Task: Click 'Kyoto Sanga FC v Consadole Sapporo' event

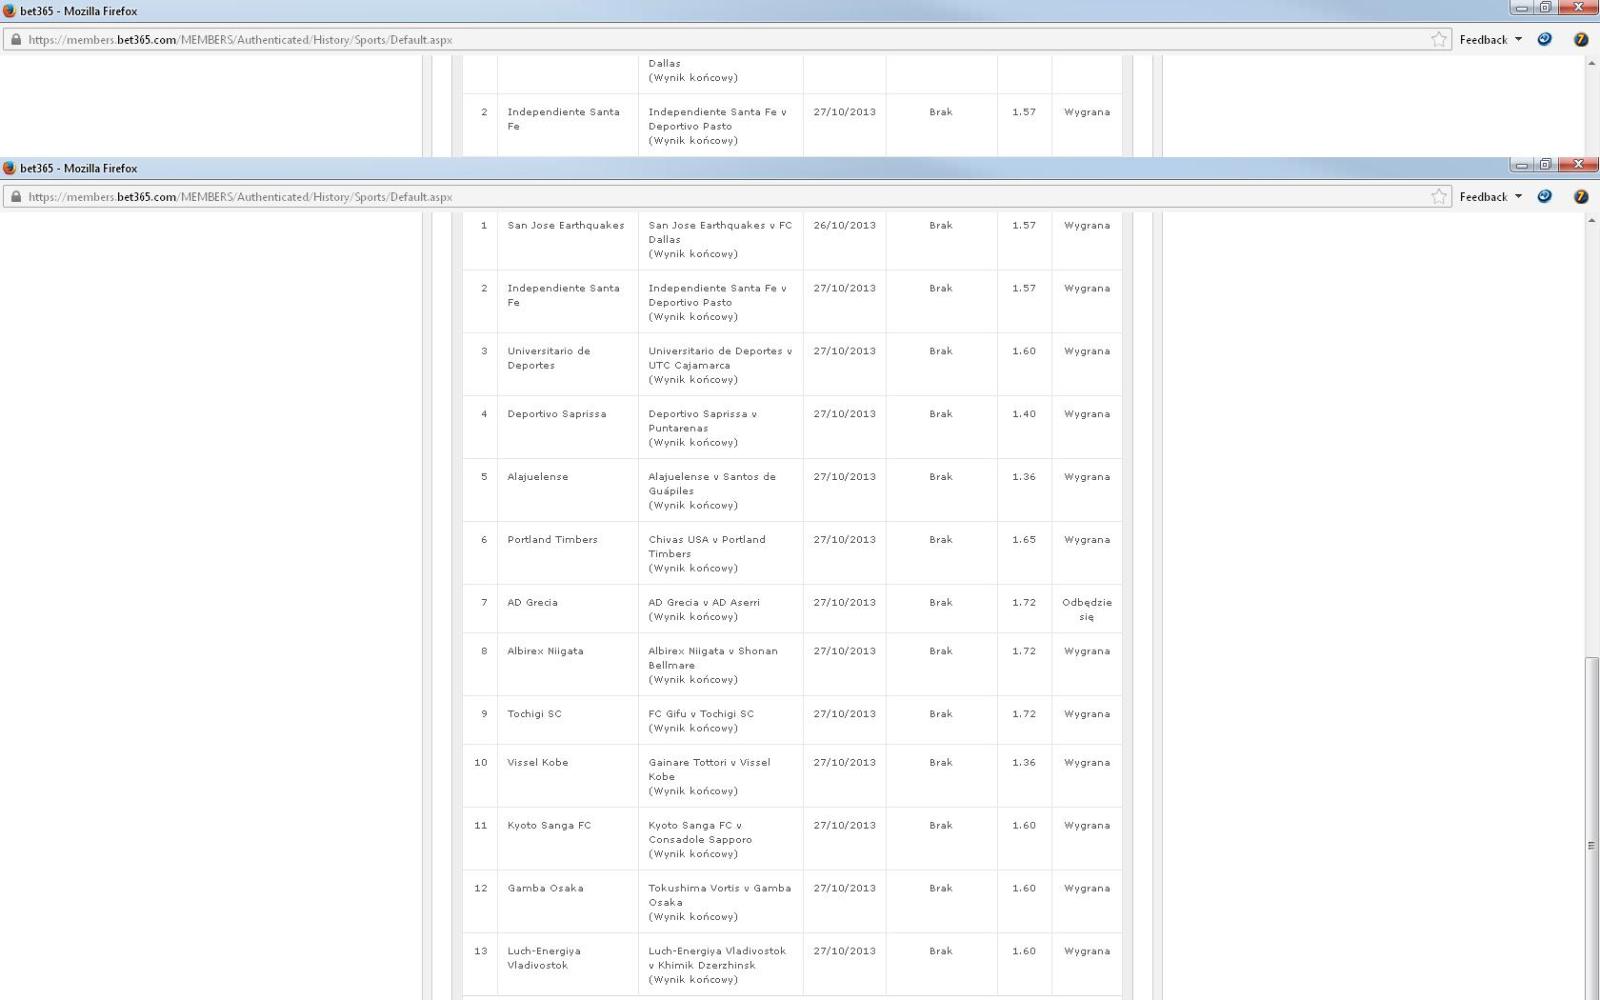Action: (700, 832)
